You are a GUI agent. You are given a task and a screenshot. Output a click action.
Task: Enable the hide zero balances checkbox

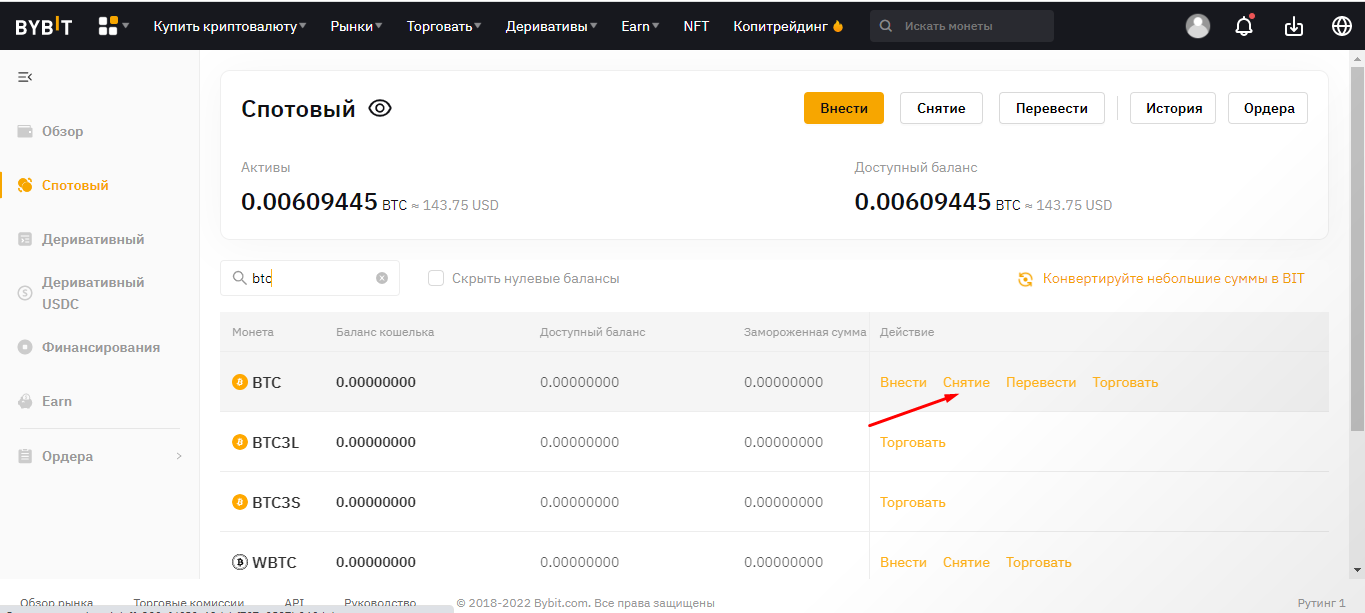coord(436,278)
